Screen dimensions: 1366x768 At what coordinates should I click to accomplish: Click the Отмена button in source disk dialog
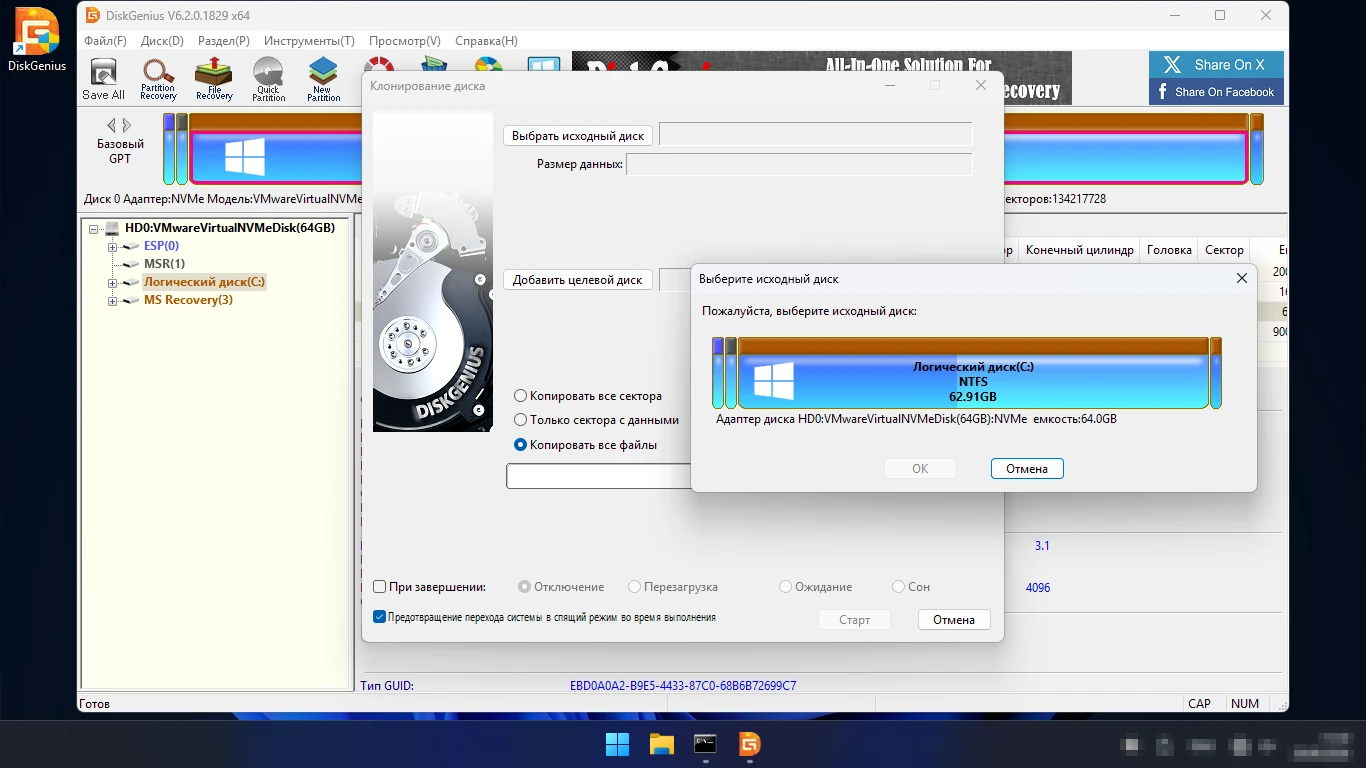1027,468
